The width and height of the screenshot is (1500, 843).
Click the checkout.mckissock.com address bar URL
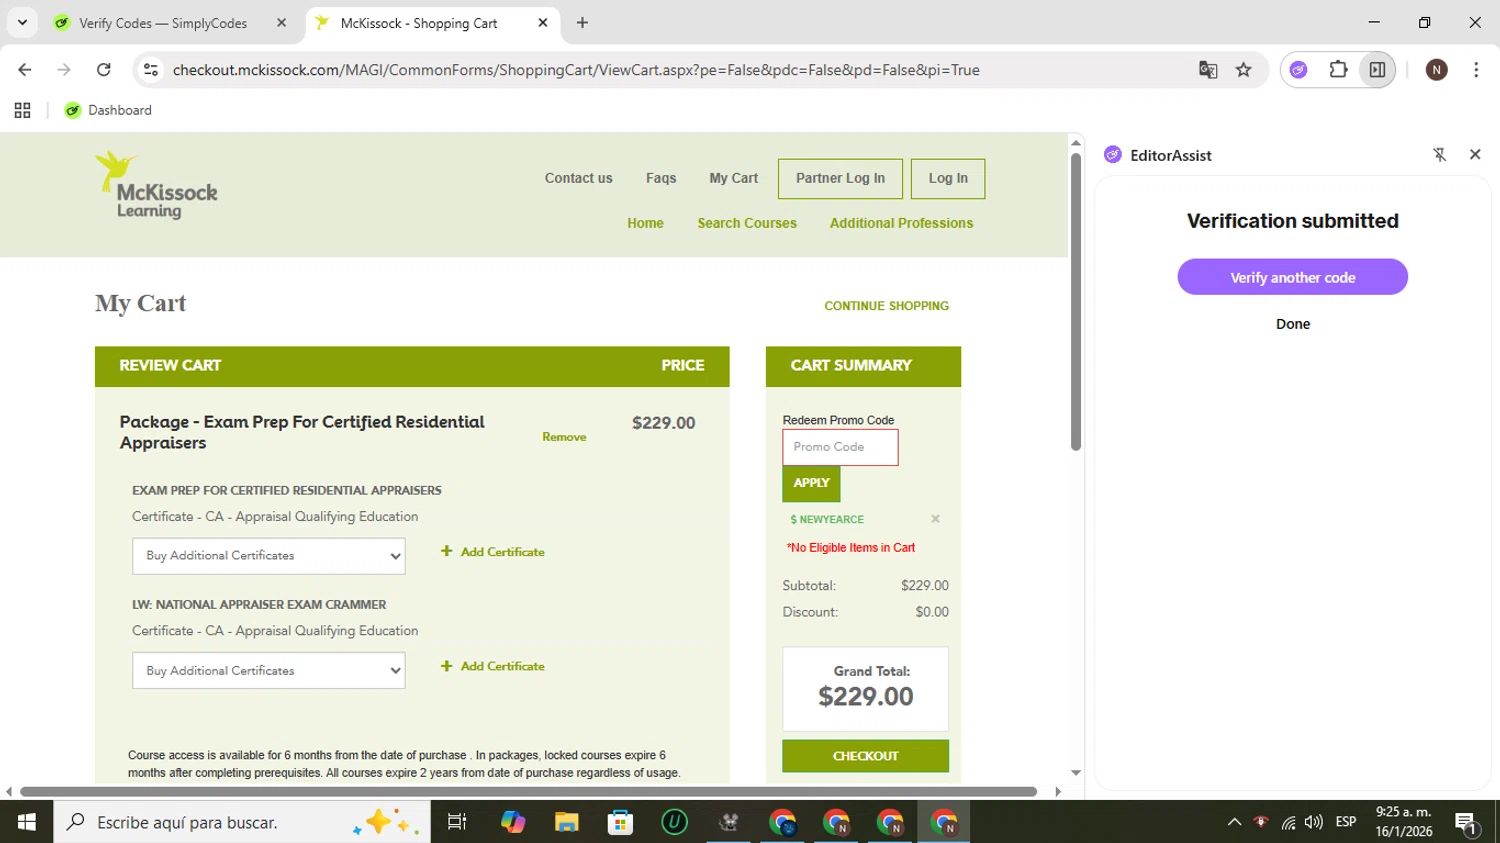coord(576,70)
